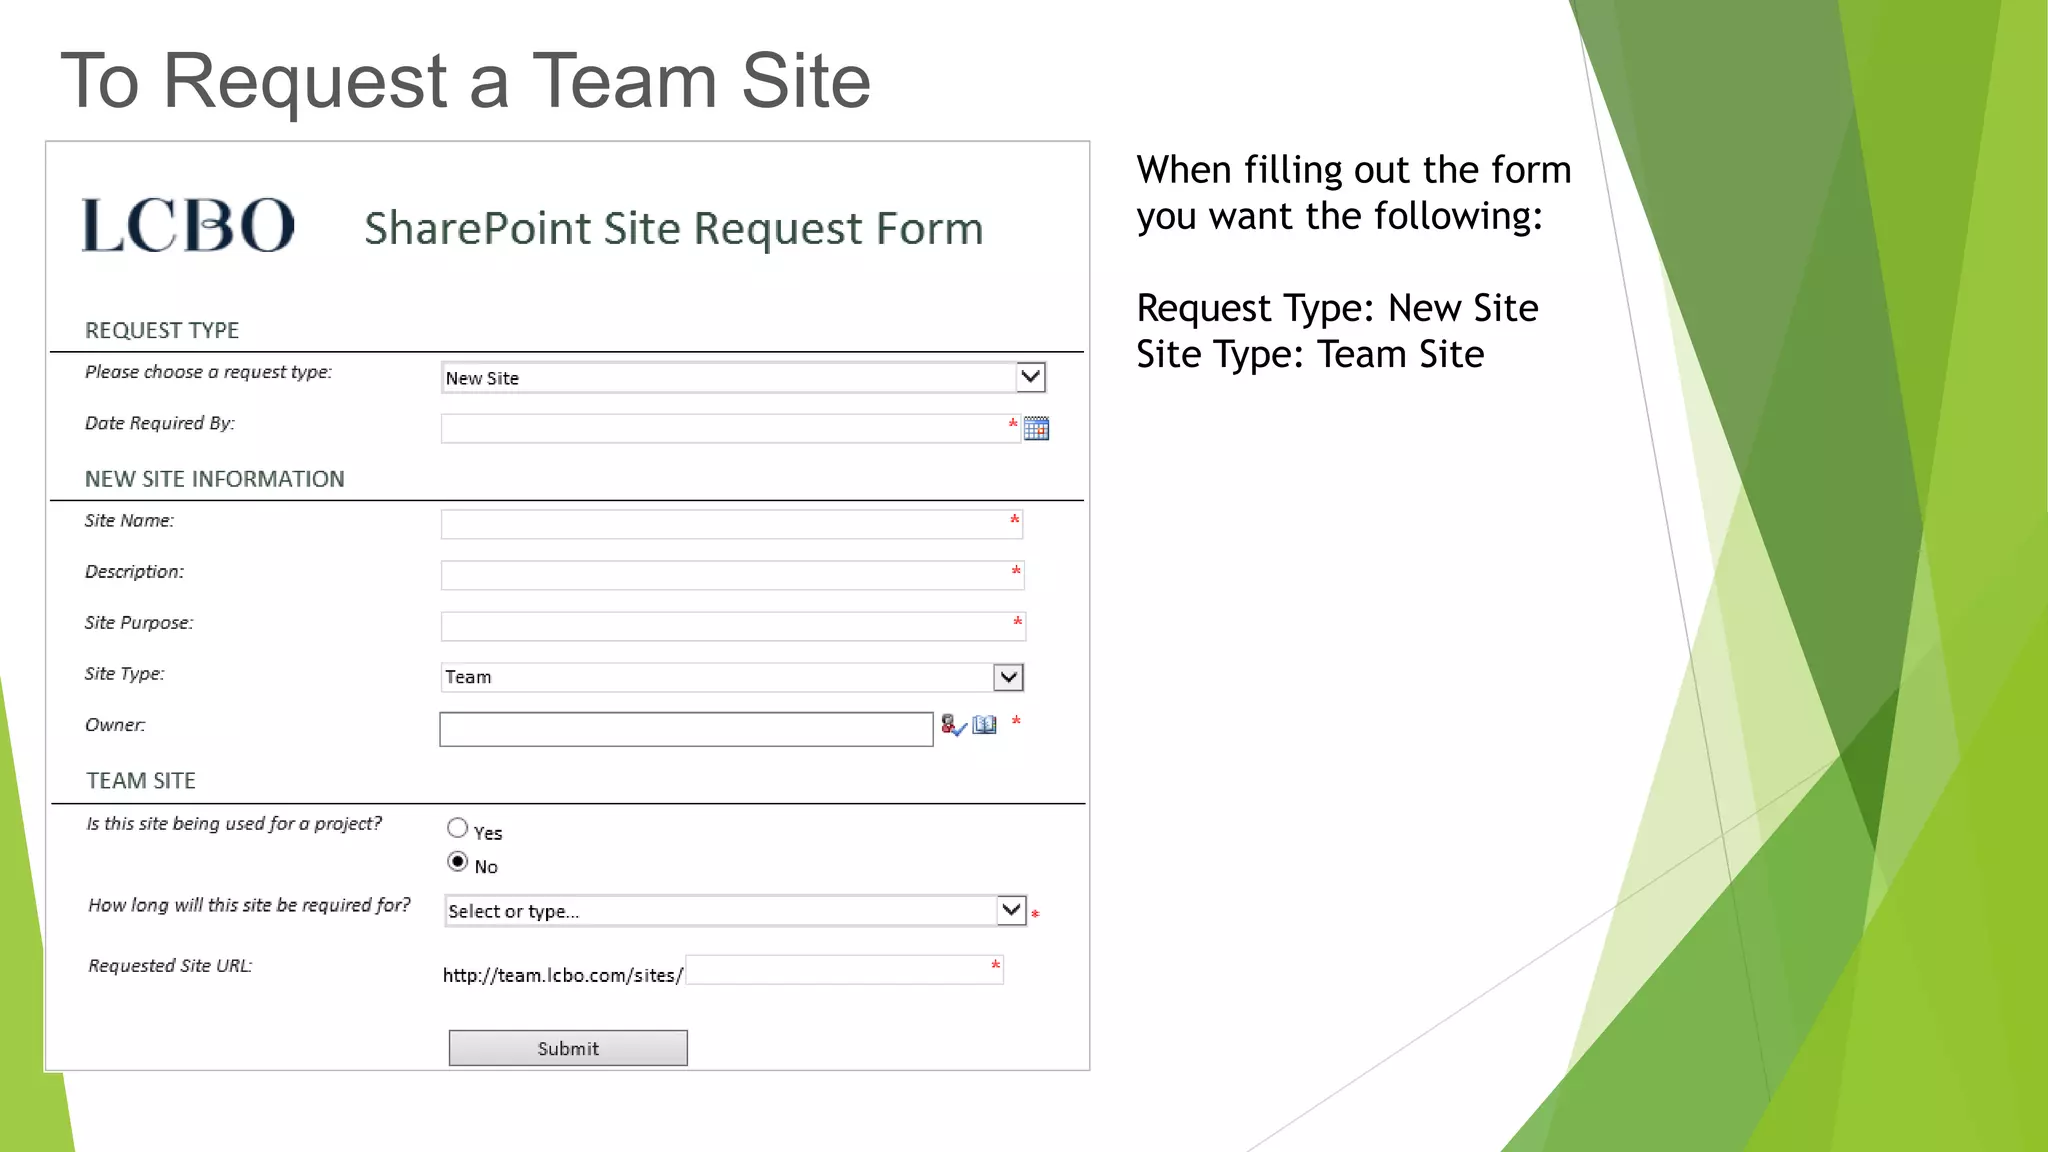Click the LCBO logo

tap(188, 225)
